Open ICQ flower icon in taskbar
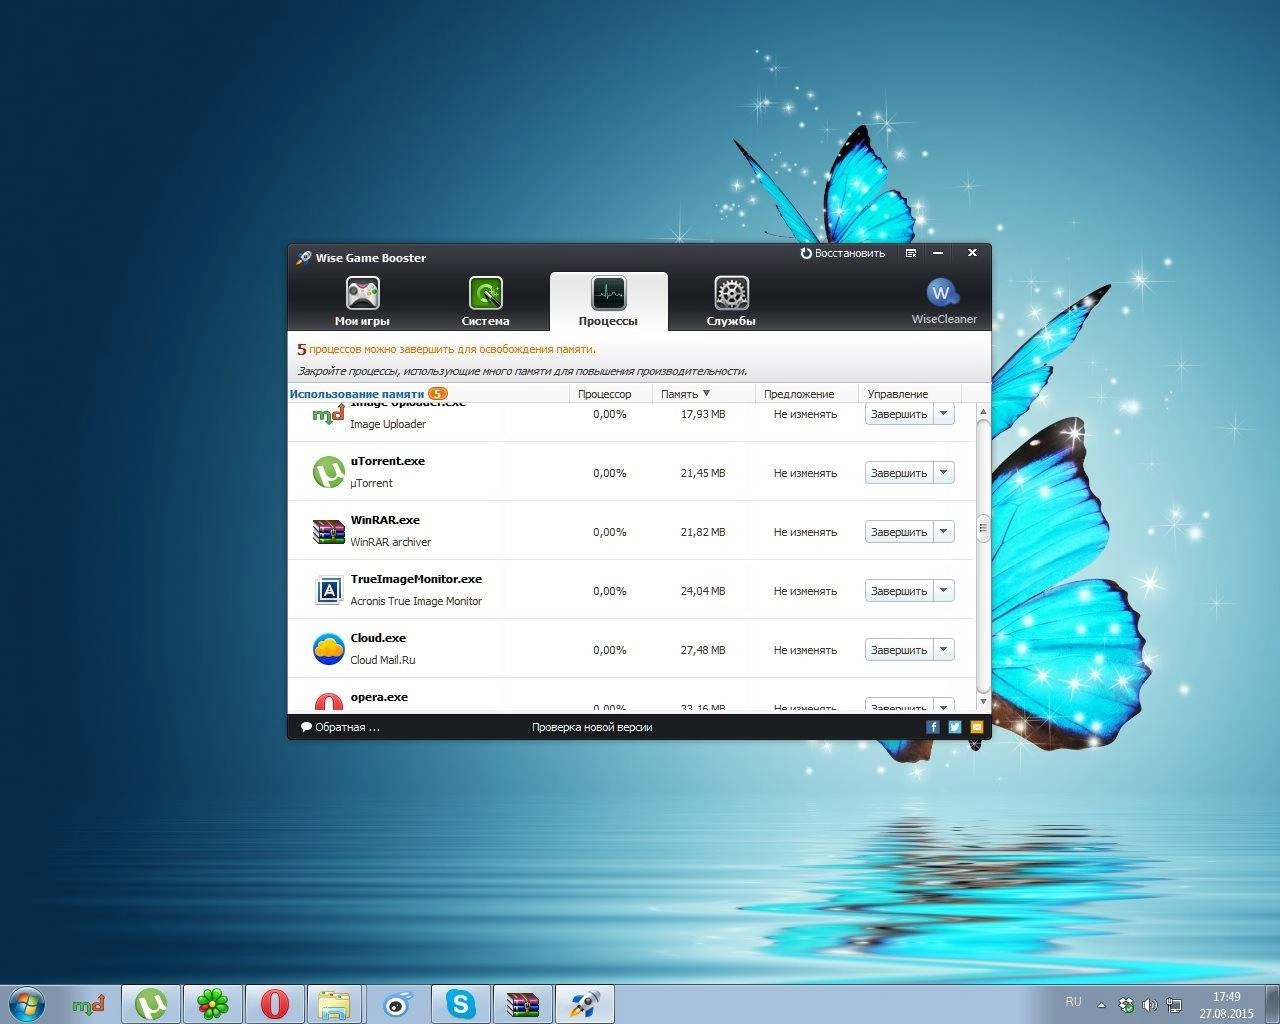 point(213,1004)
